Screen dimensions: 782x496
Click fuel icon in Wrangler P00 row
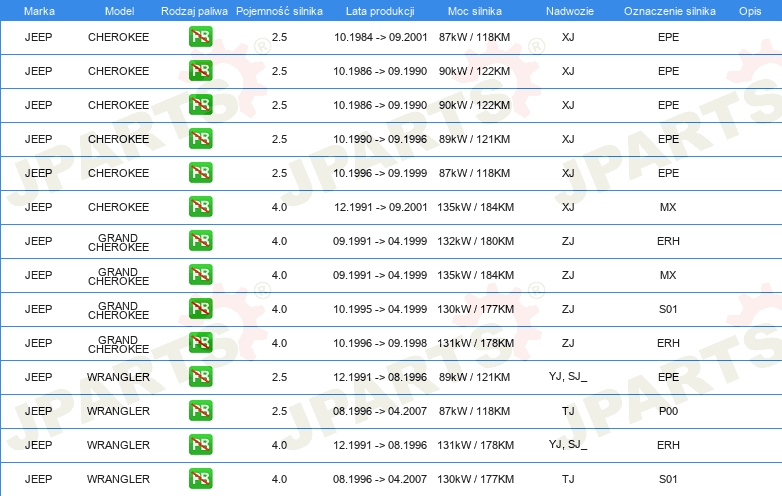coord(200,411)
